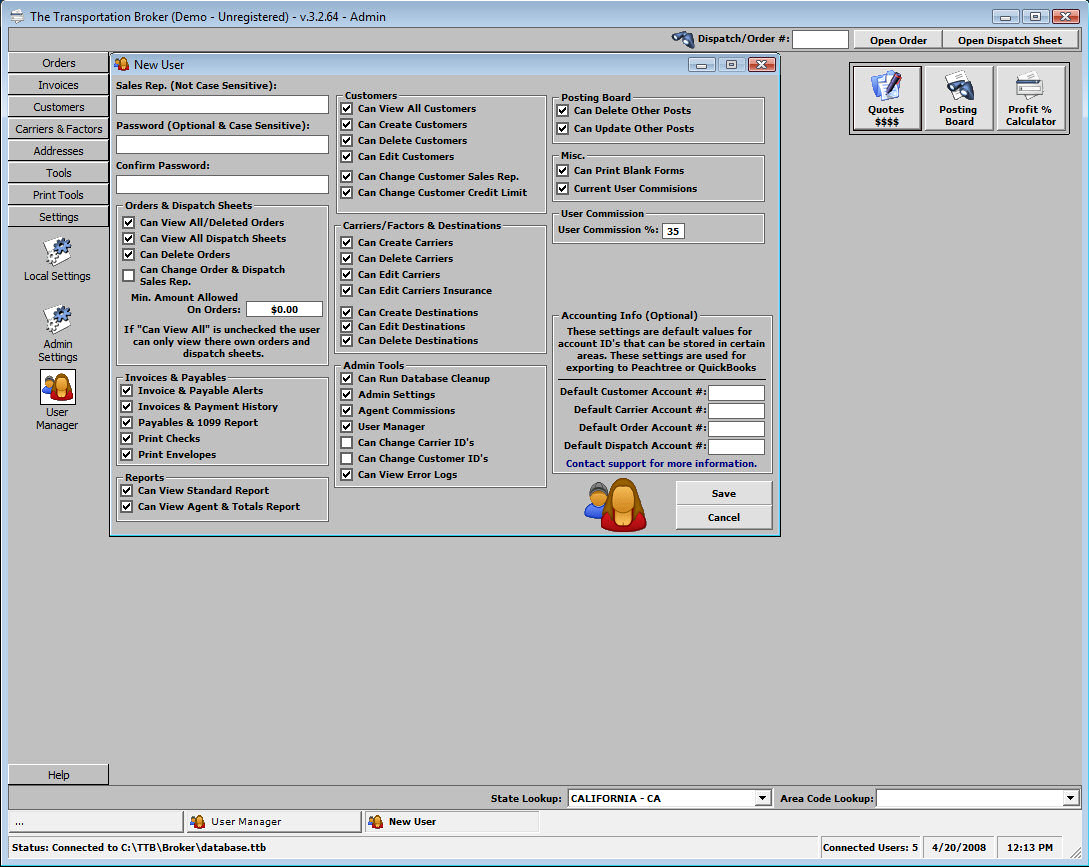Uncheck Can Edit Carriers Insurance
This screenshot has height=867, width=1089.
[x=347, y=290]
